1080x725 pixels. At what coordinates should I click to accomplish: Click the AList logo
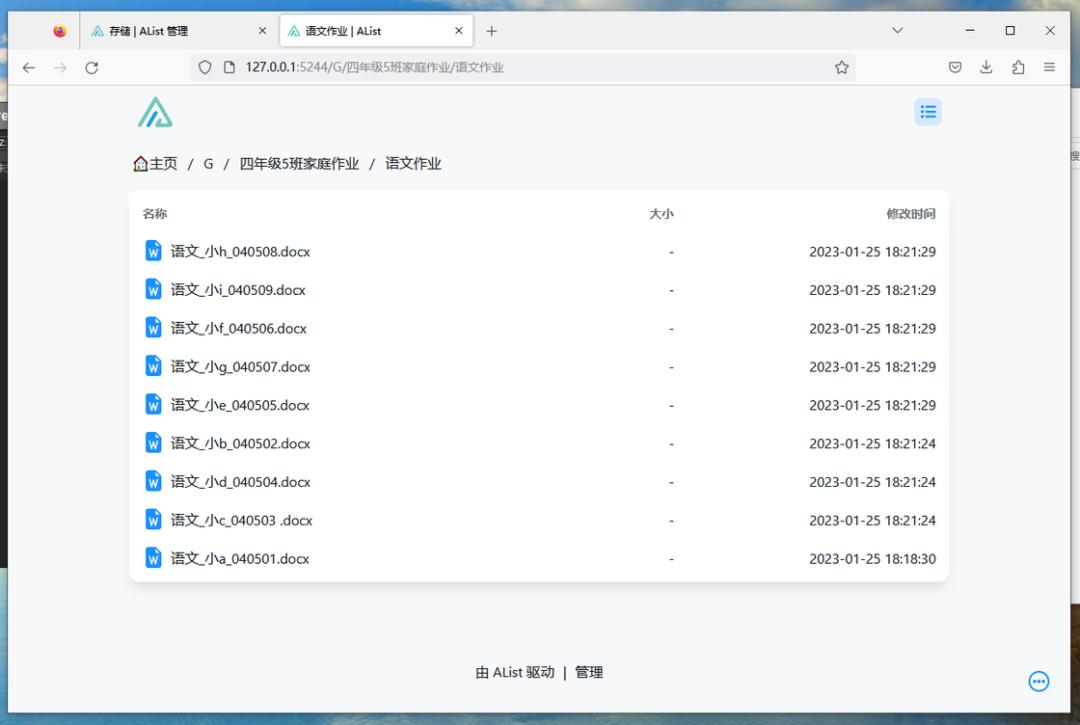155,112
